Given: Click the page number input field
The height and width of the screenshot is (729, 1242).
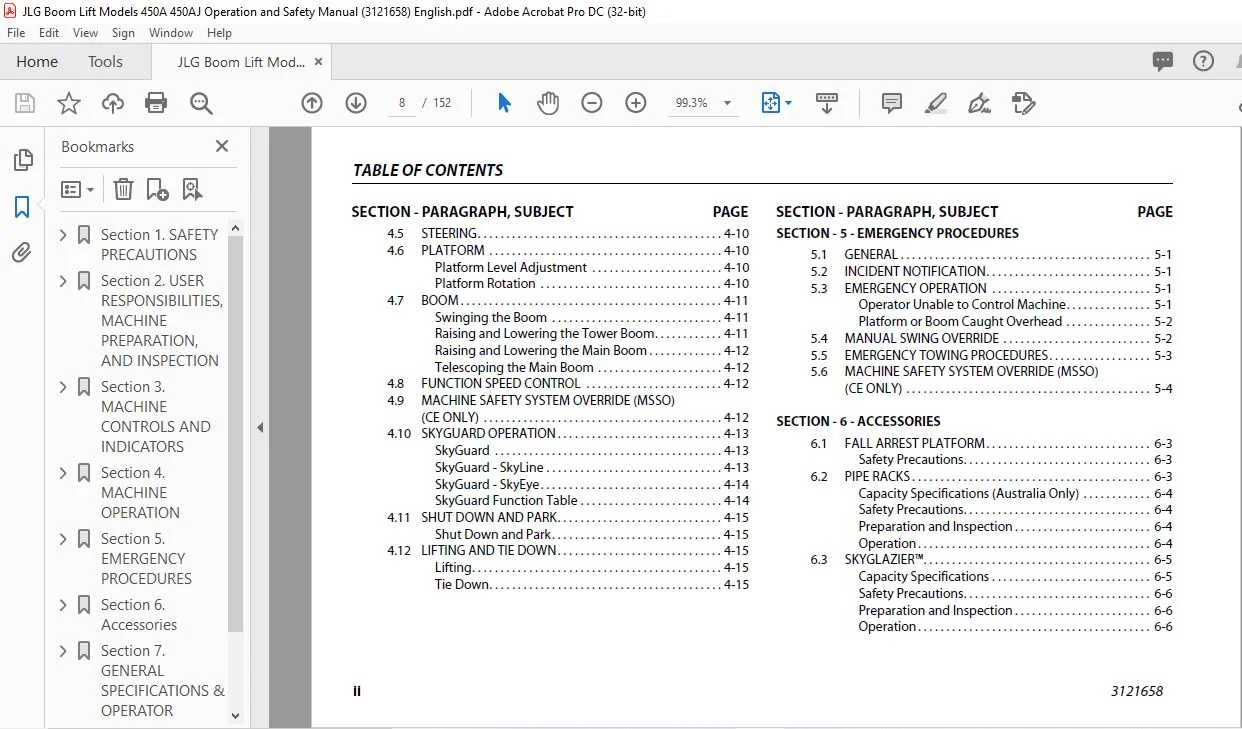Looking at the screenshot, I should coord(402,103).
